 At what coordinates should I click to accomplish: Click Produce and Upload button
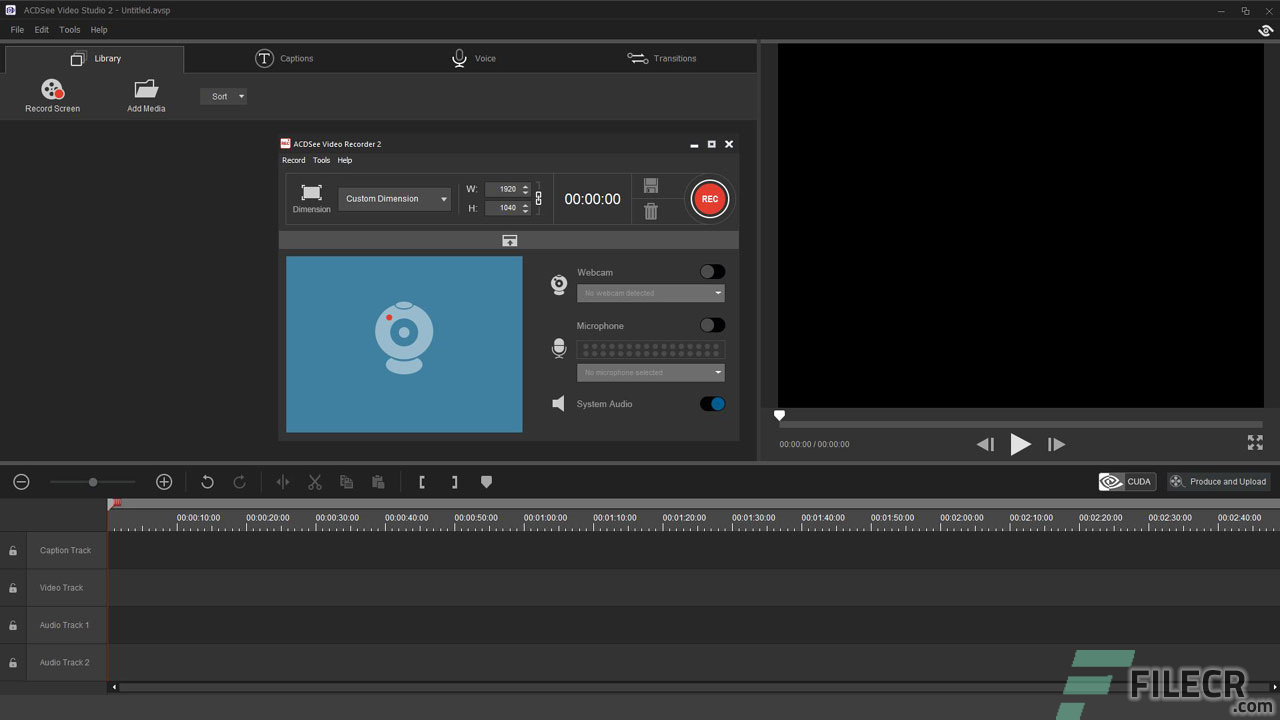[x=1219, y=482]
